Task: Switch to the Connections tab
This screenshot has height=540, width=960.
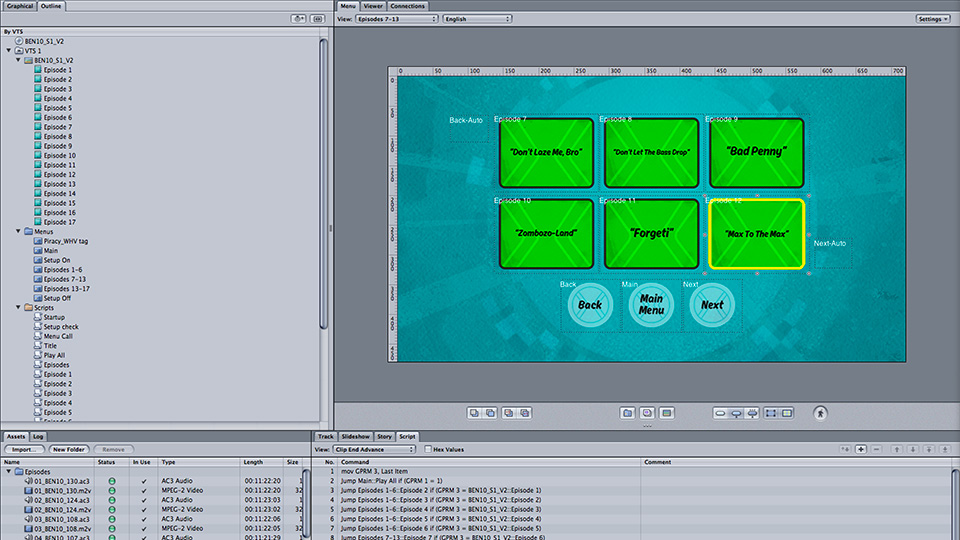Action: tap(407, 6)
